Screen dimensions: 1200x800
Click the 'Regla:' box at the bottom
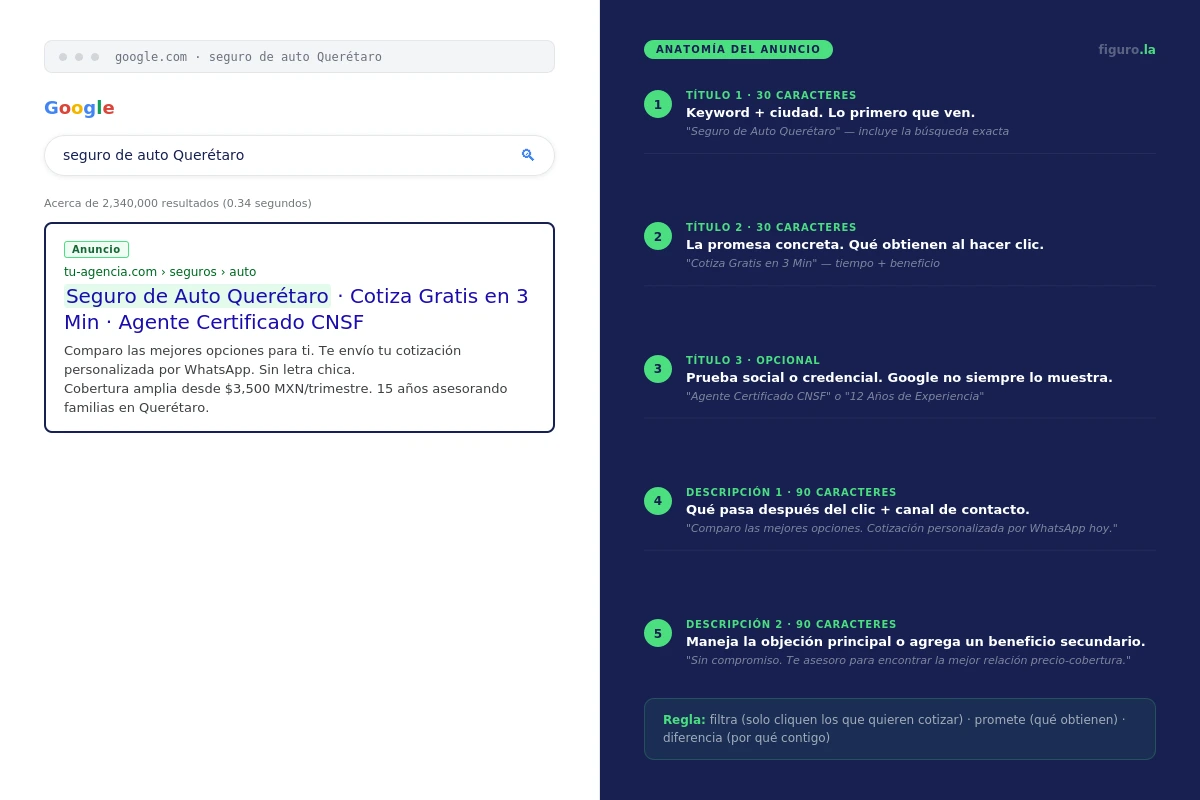pyautogui.click(x=900, y=729)
